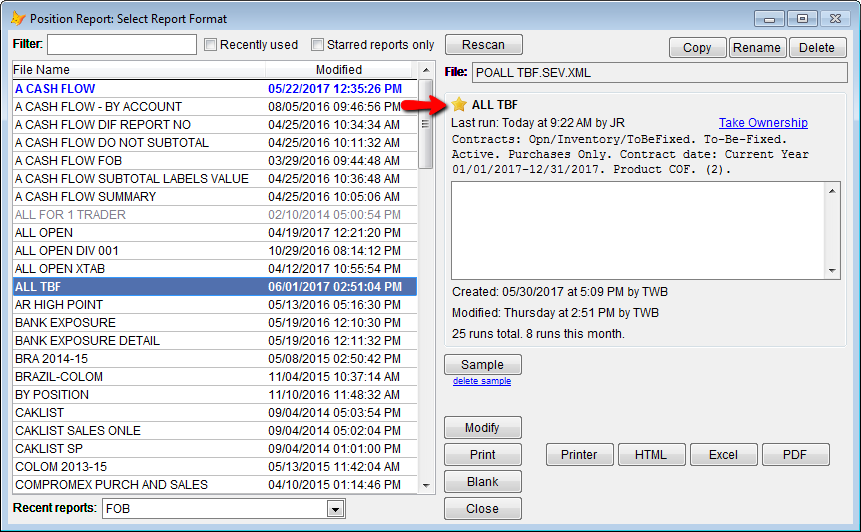Select the CAKLIST SALES ONLE row

pyautogui.click(x=215, y=431)
